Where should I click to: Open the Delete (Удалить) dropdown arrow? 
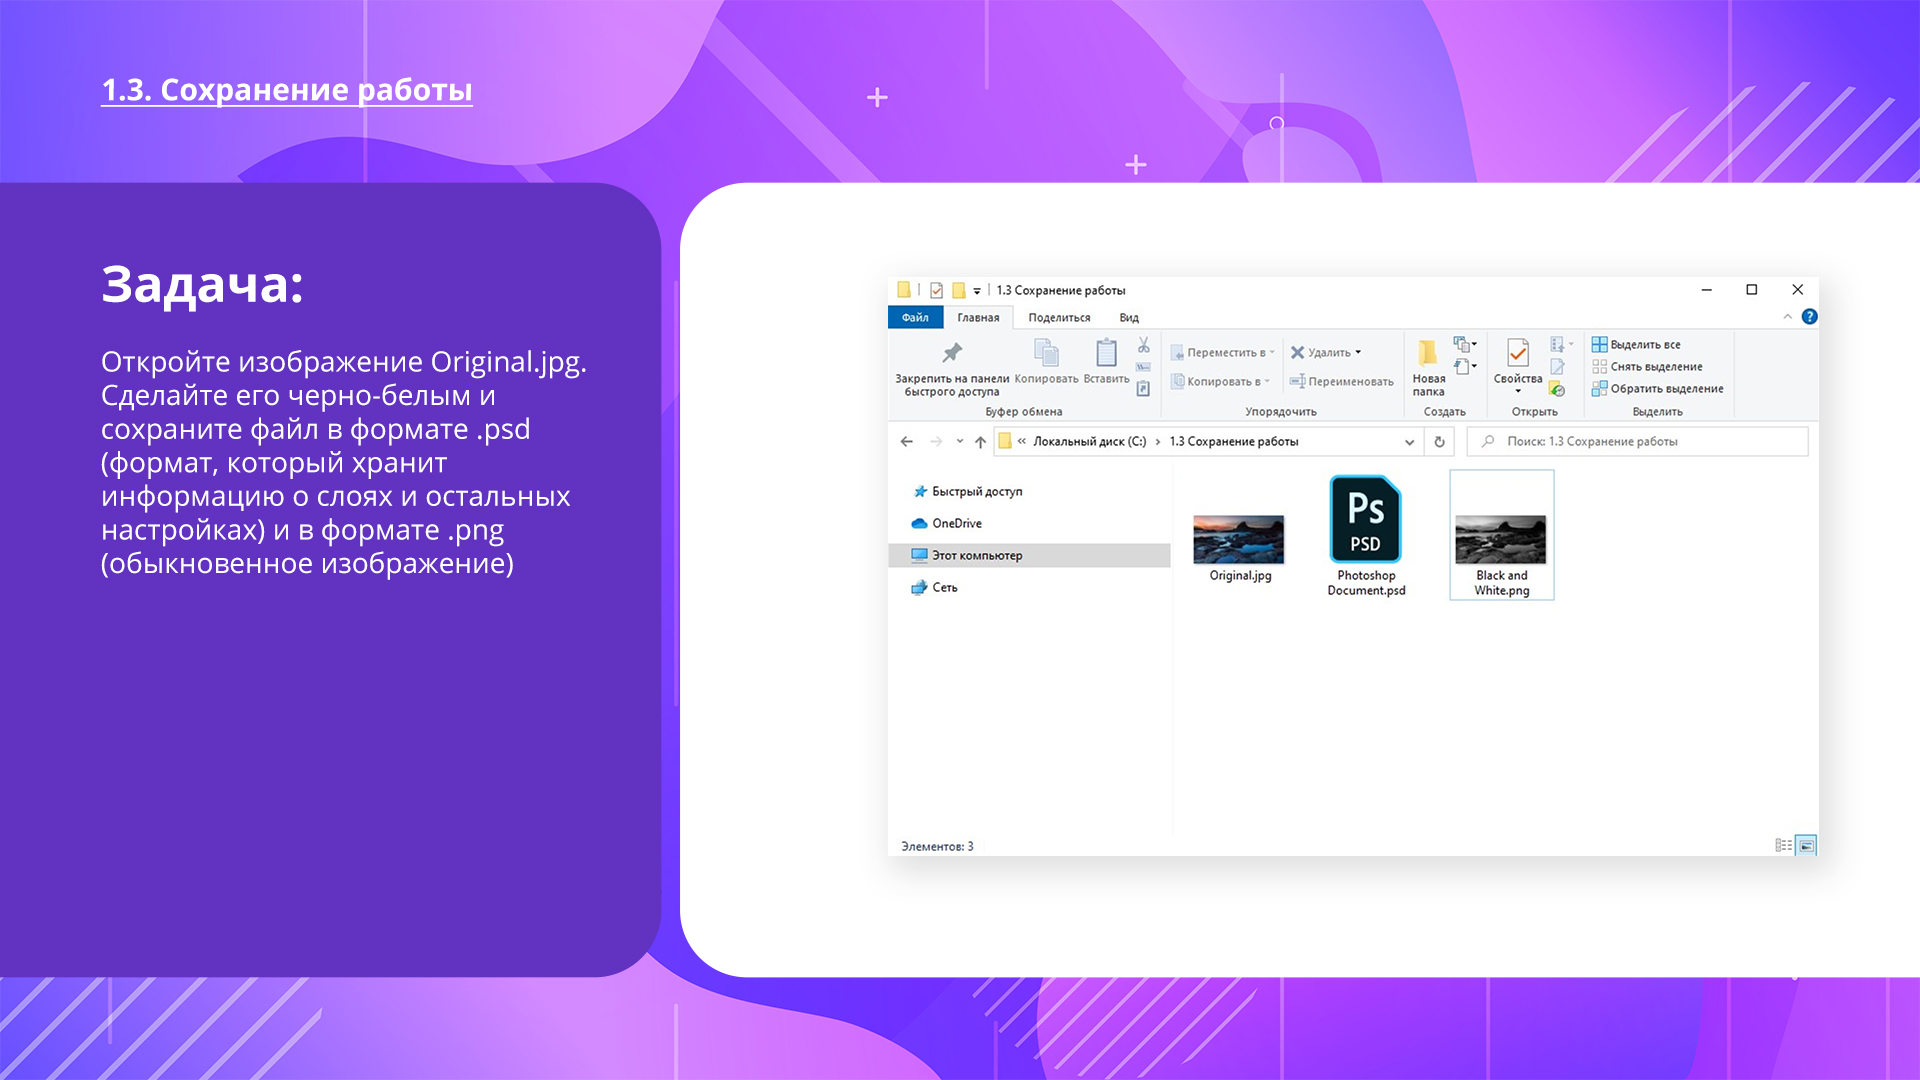click(x=1358, y=353)
